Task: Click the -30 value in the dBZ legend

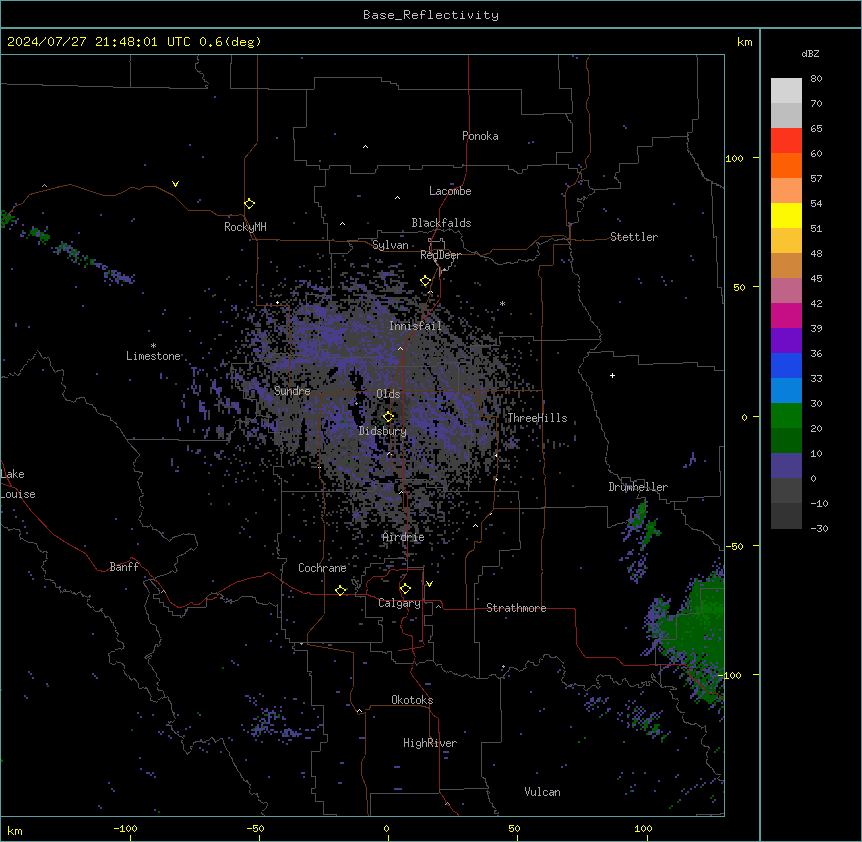Action: click(819, 529)
